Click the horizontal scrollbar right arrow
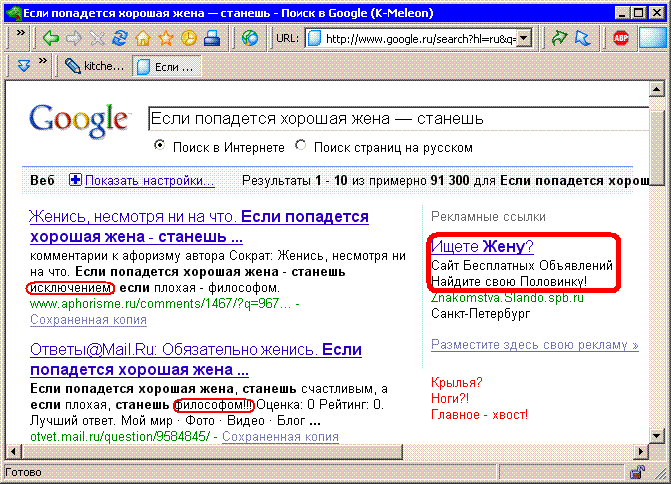Image resolution: width=671 pixels, height=484 pixels. pos(641,451)
